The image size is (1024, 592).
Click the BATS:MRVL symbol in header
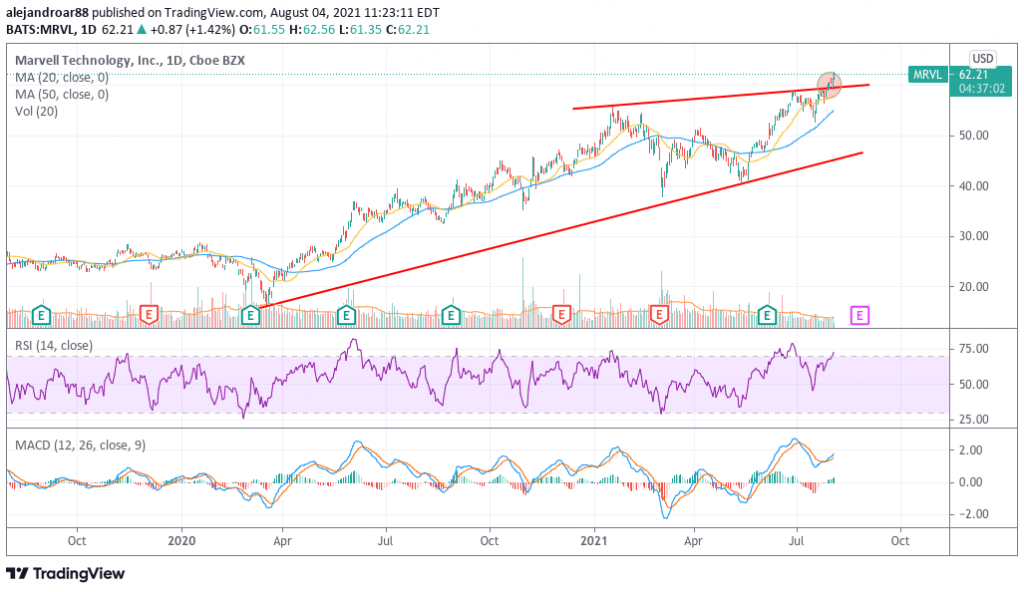click(x=39, y=29)
